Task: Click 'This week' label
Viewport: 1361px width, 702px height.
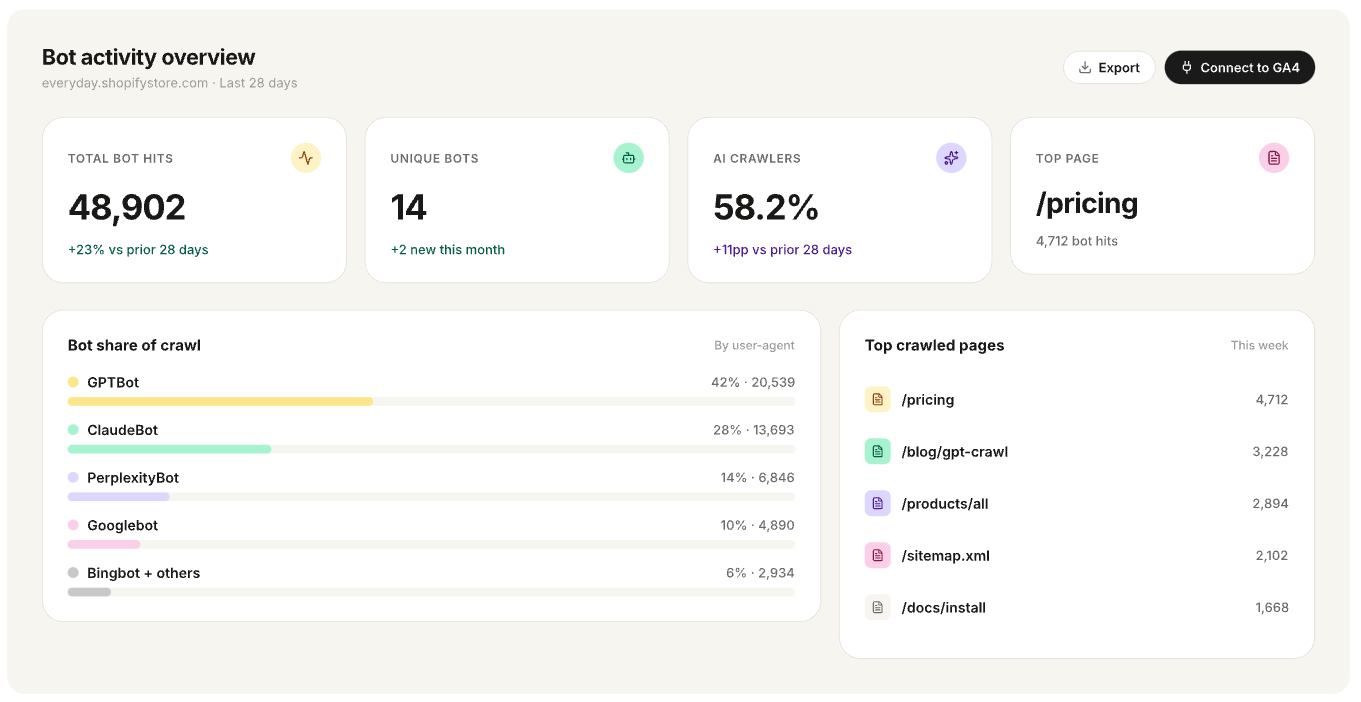Action: [1260, 346]
